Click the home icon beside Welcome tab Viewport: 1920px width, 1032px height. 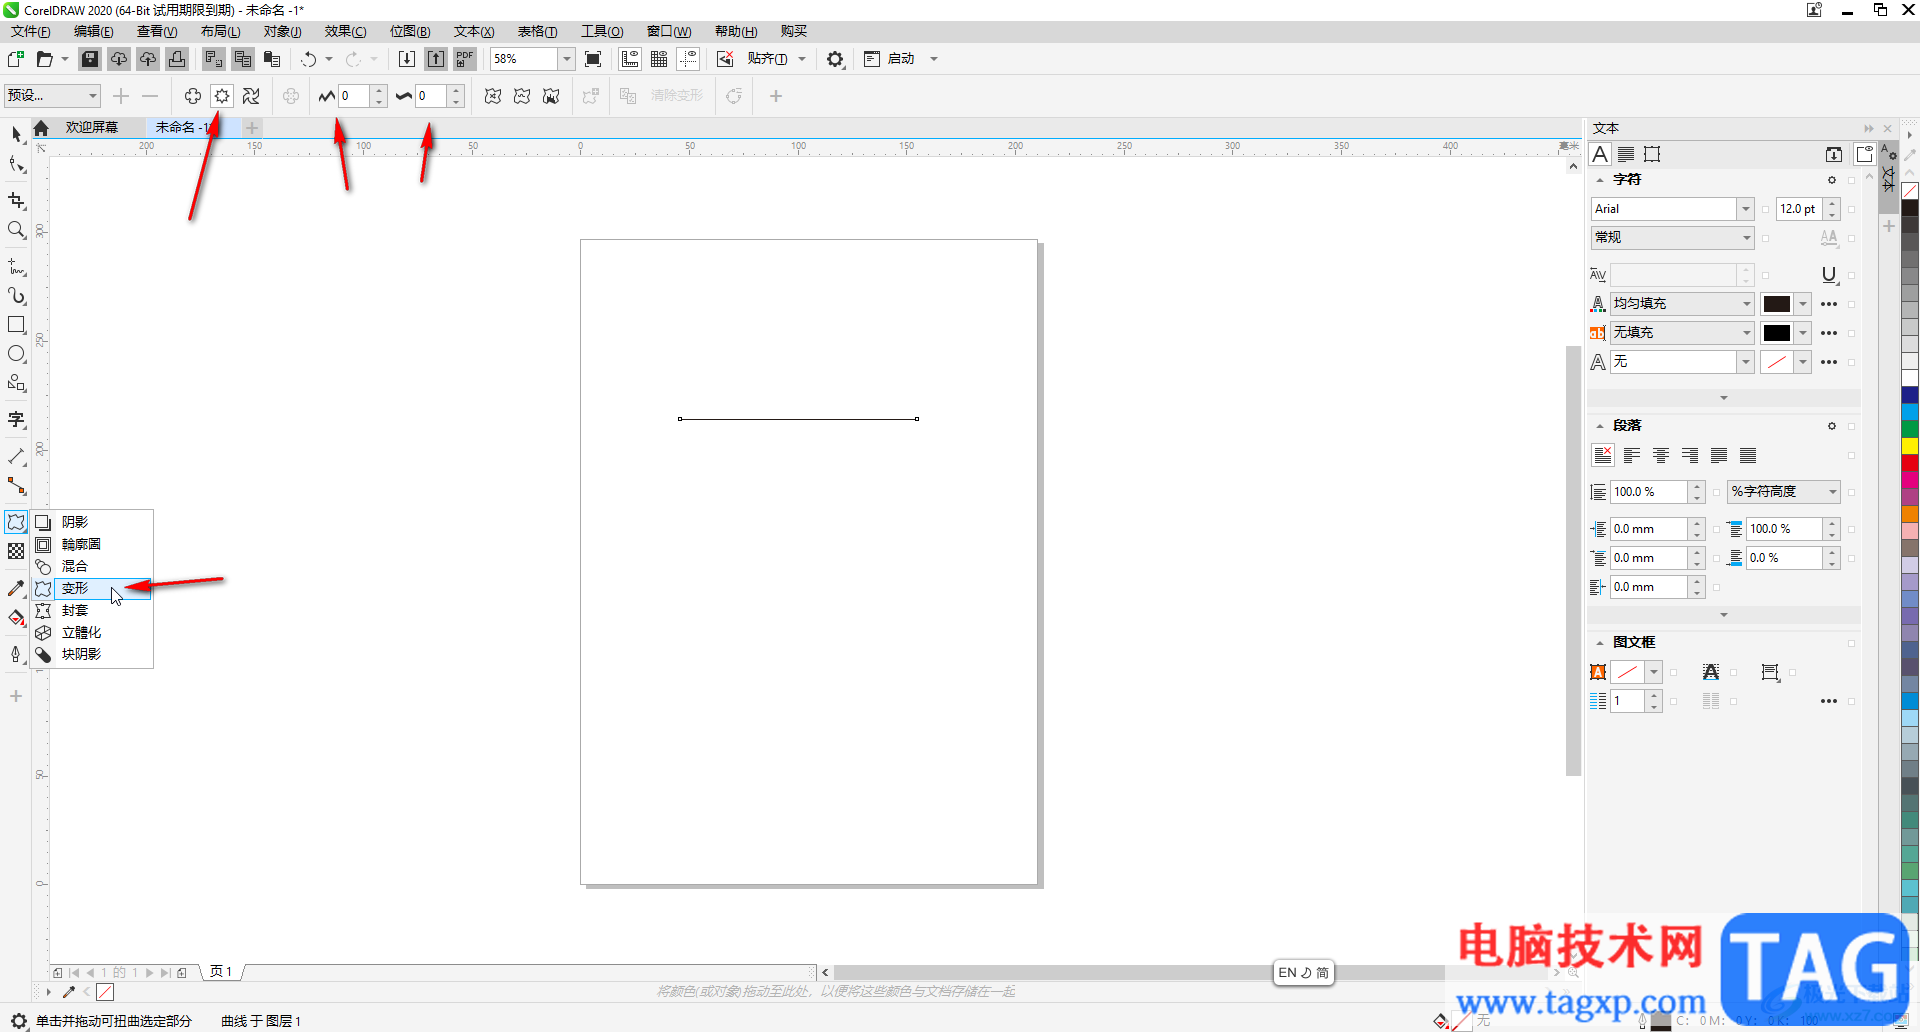(x=41, y=128)
